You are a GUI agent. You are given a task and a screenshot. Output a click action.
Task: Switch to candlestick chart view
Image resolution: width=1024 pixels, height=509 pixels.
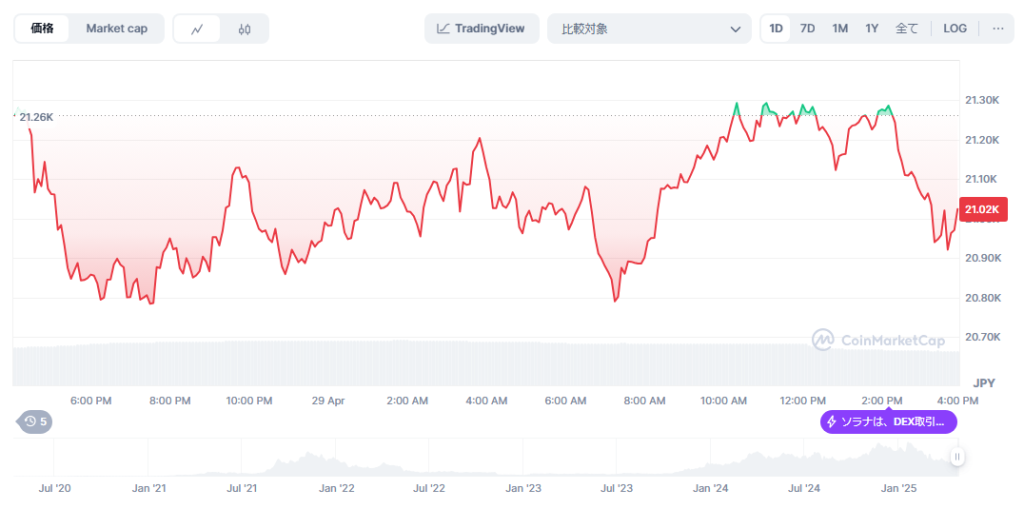pos(244,29)
